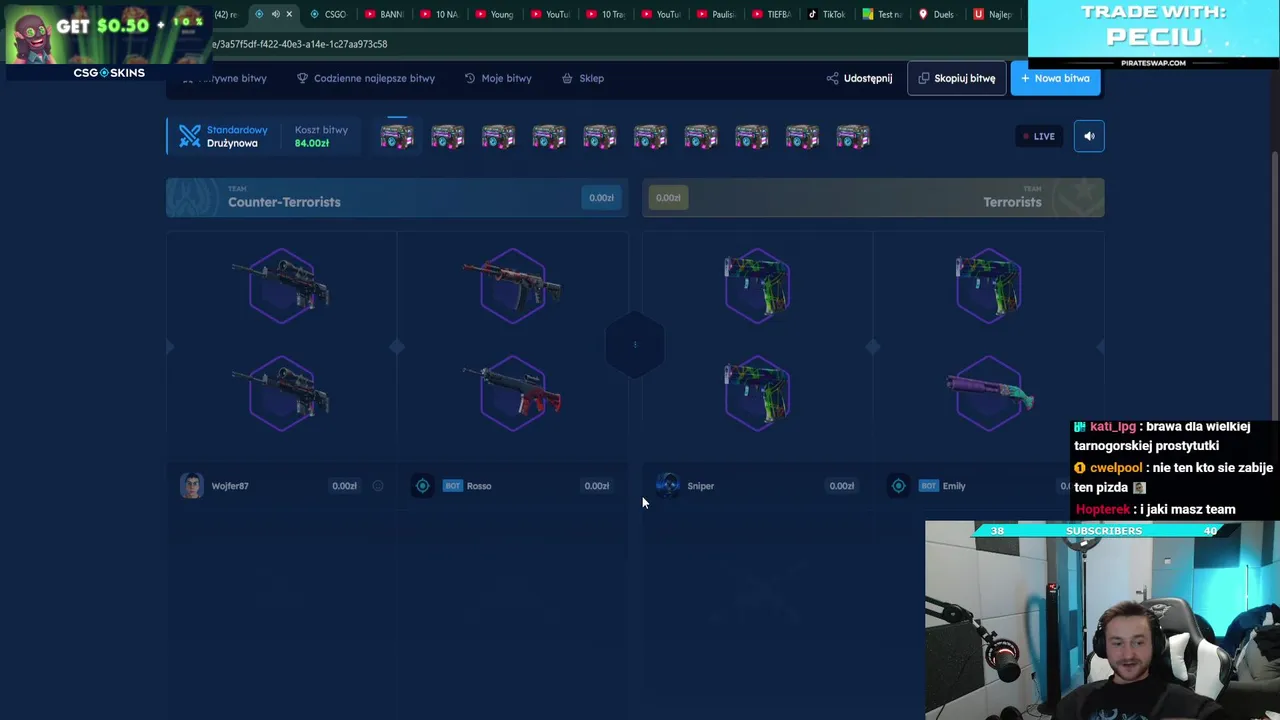Switch to the TIEFBA browser tab

tap(770, 14)
